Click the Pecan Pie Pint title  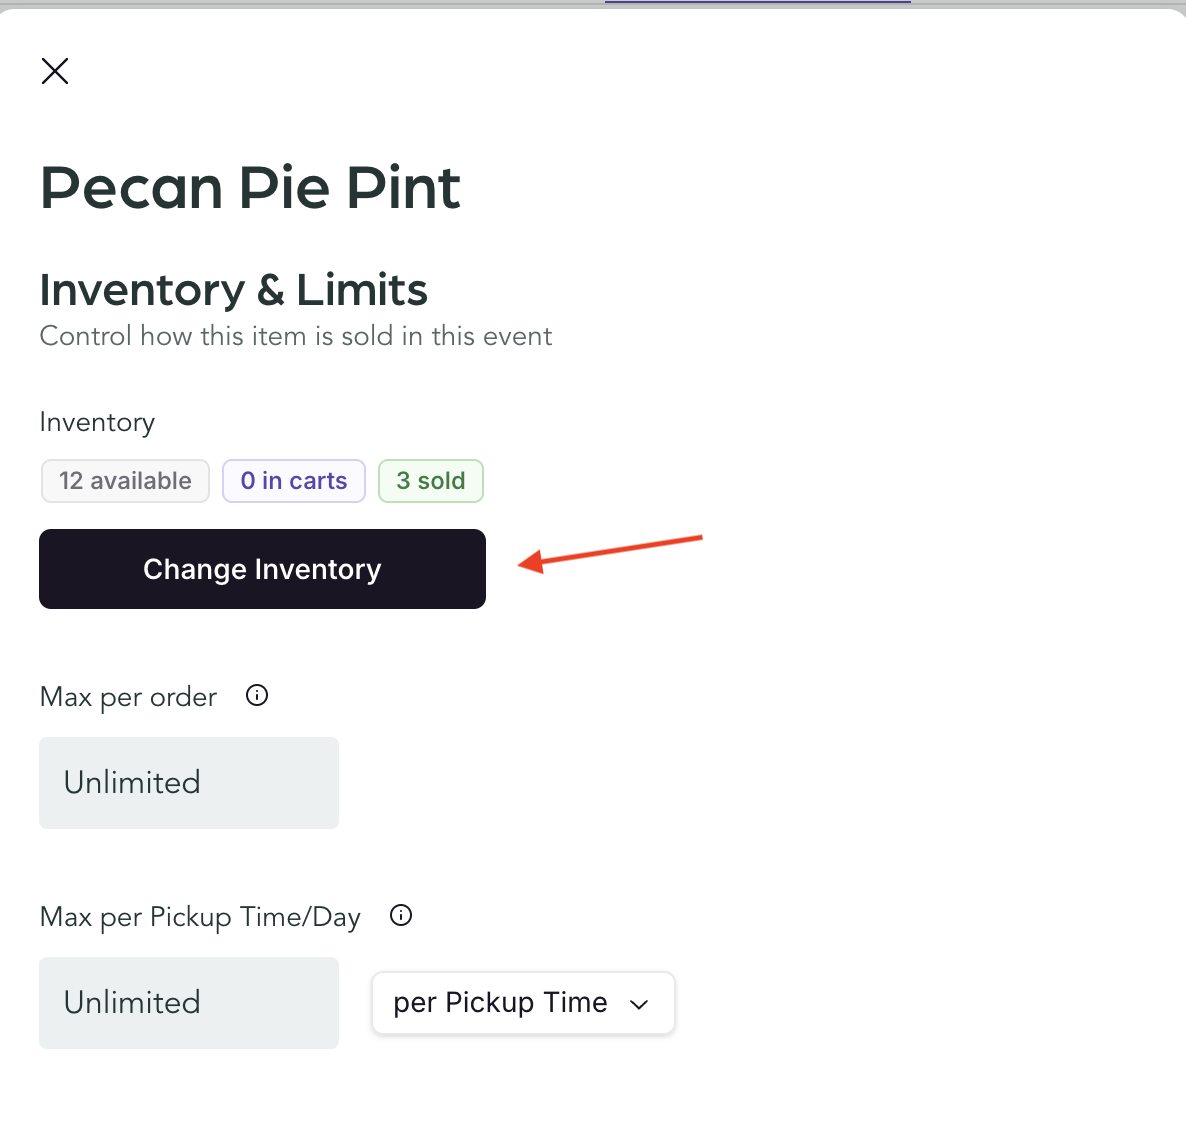pos(250,188)
